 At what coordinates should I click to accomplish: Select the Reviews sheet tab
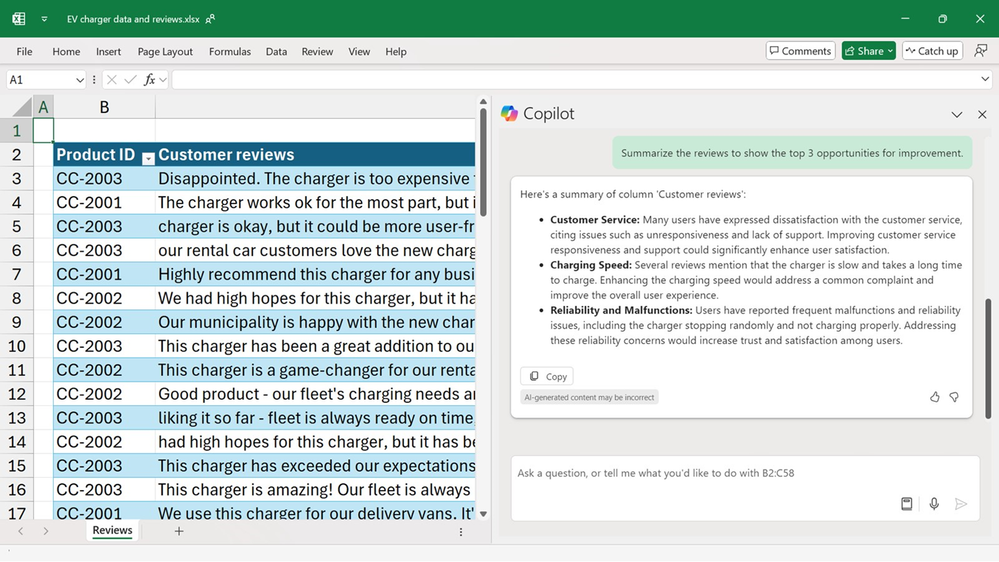pos(112,530)
